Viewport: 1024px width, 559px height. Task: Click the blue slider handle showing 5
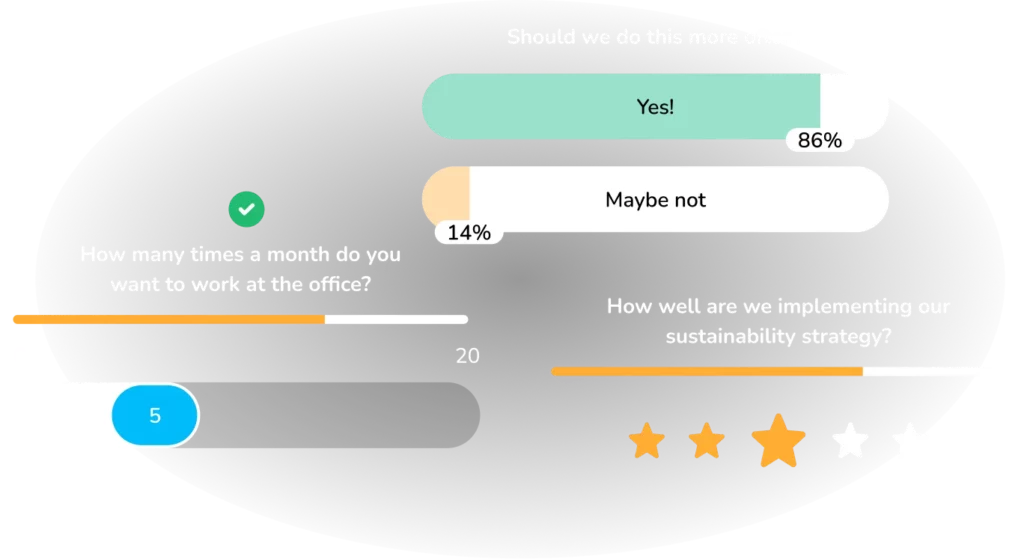pyautogui.click(x=155, y=415)
